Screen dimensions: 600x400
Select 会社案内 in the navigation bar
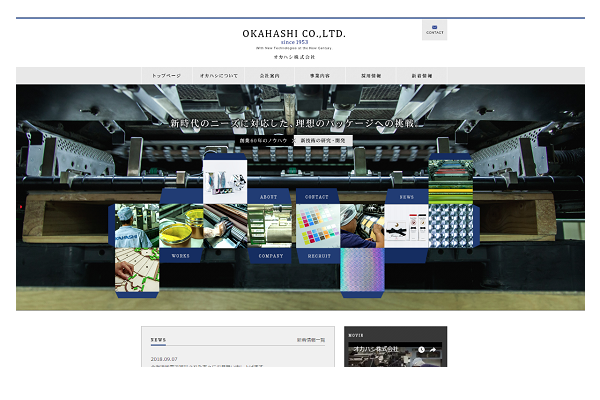[270, 76]
